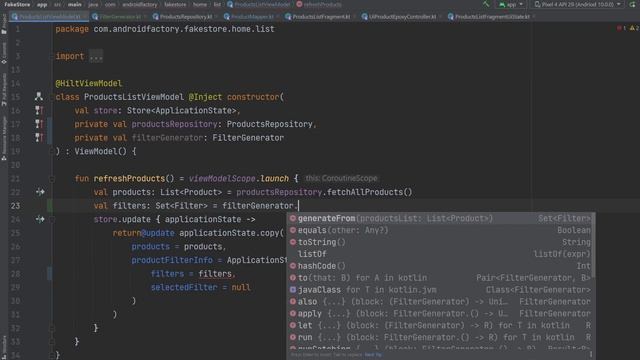Click the injection gutter icon on line 17
The width and height of the screenshot is (640, 360).
[x=39, y=124]
